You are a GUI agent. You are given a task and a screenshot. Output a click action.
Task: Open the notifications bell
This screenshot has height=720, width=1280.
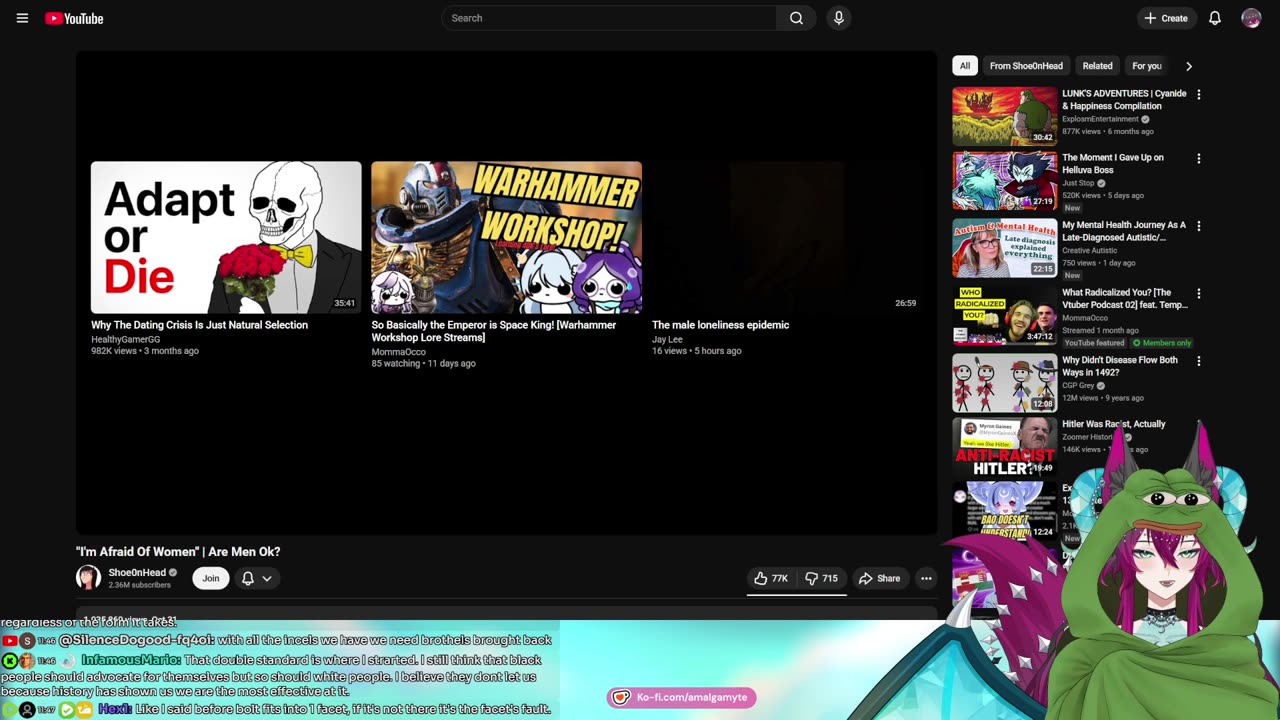pyautogui.click(x=1214, y=18)
